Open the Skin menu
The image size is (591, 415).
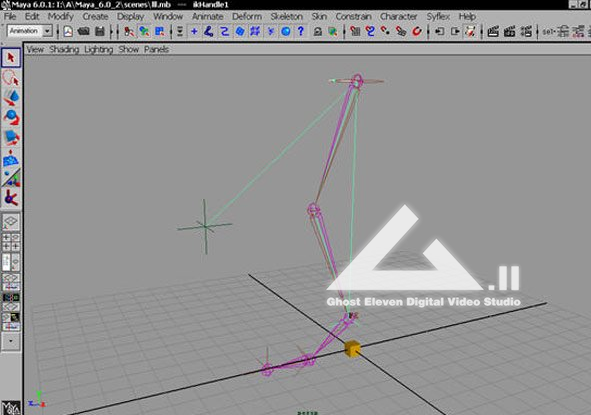[x=319, y=17]
